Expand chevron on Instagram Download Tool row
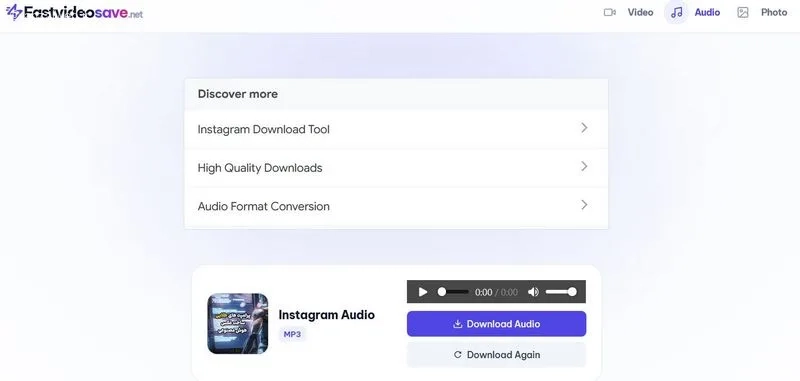Image resolution: width=800 pixels, height=381 pixels. [x=585, y=128]
